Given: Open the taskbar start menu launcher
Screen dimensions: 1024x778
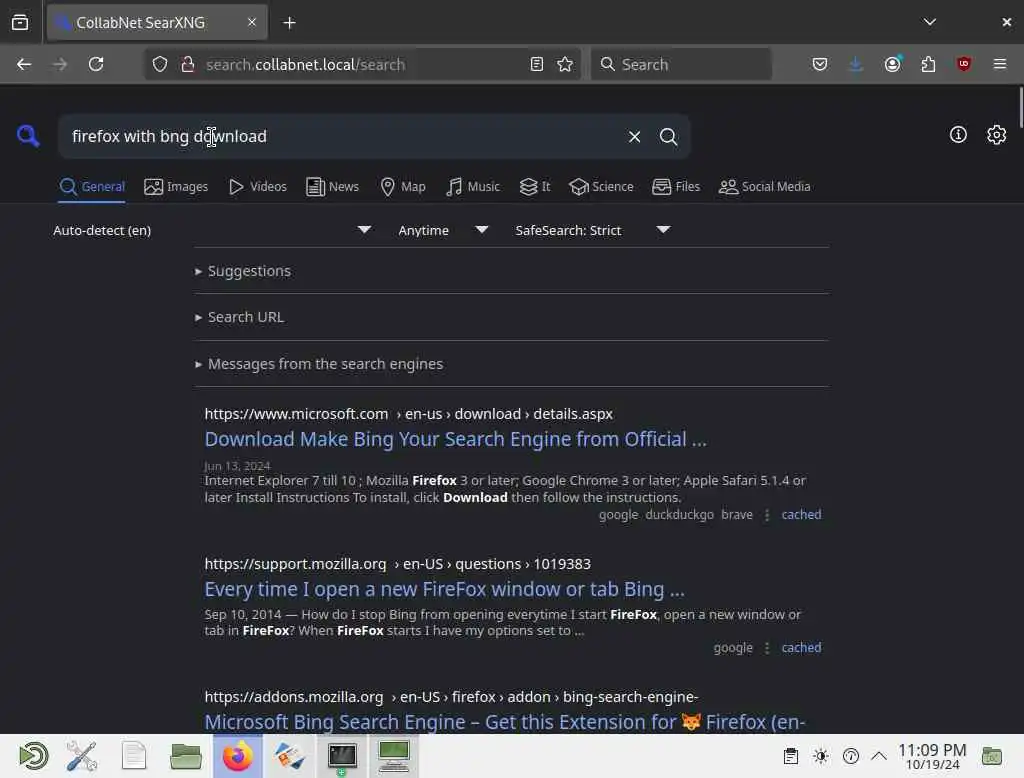Looking at the screenshot, I should click(31, 756).
